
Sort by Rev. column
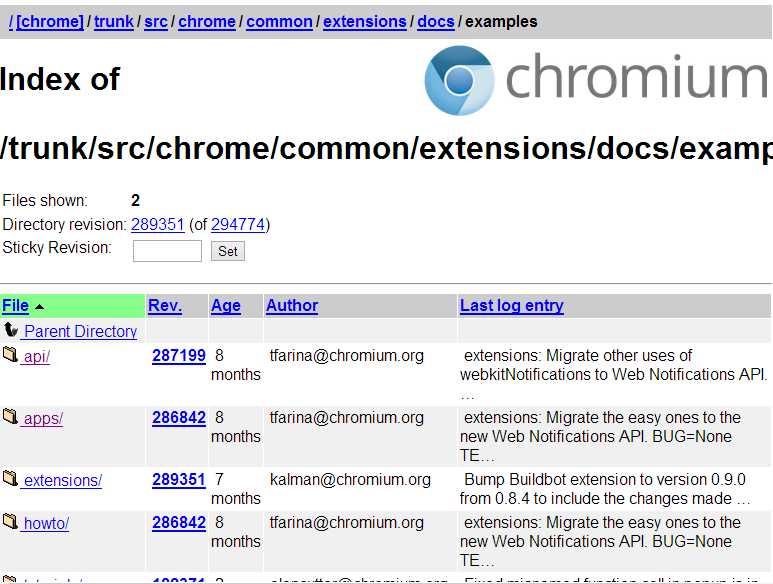click(165, 306)
